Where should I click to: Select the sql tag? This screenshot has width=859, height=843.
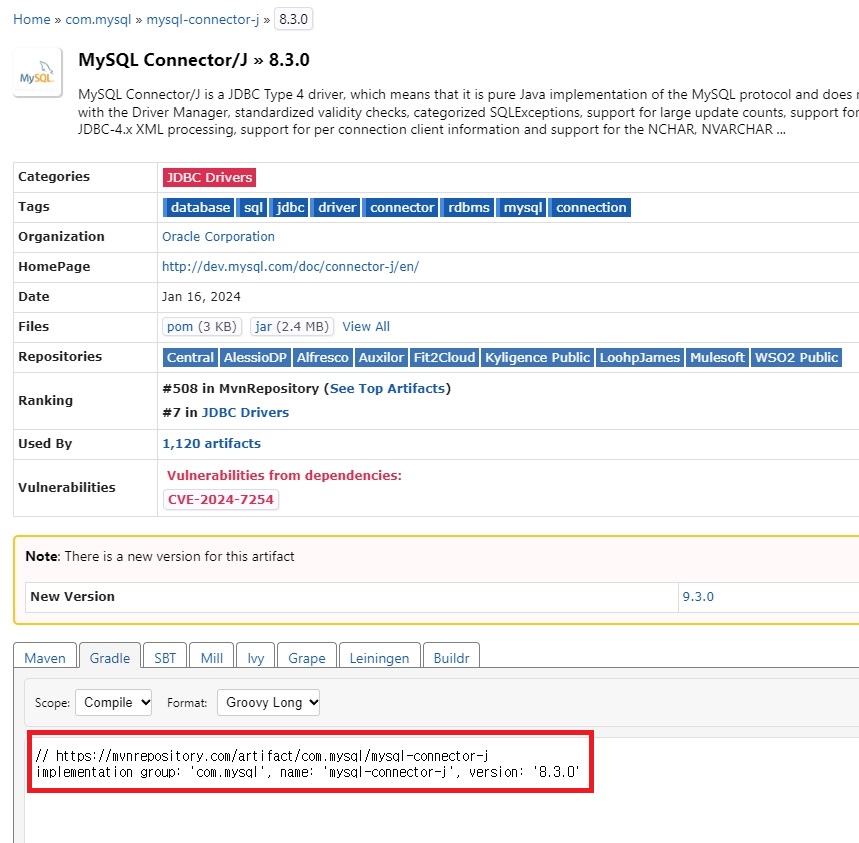[252, 208]
